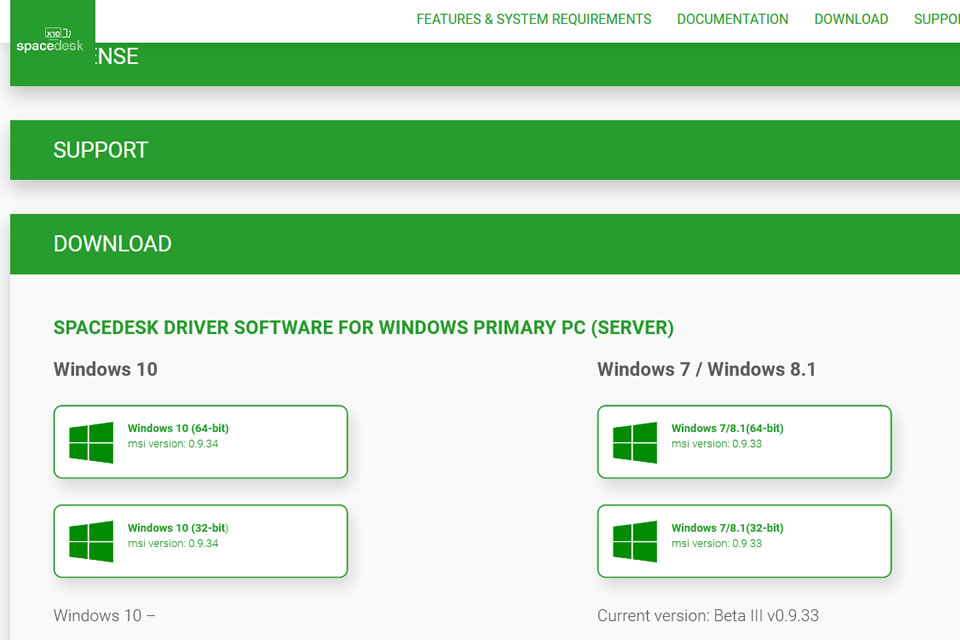The width and height of the screenshot is (960, 640).
Task: Click the Windows logo beside Windows 10 (64-bit)
Action: click(x=91, y=442)
